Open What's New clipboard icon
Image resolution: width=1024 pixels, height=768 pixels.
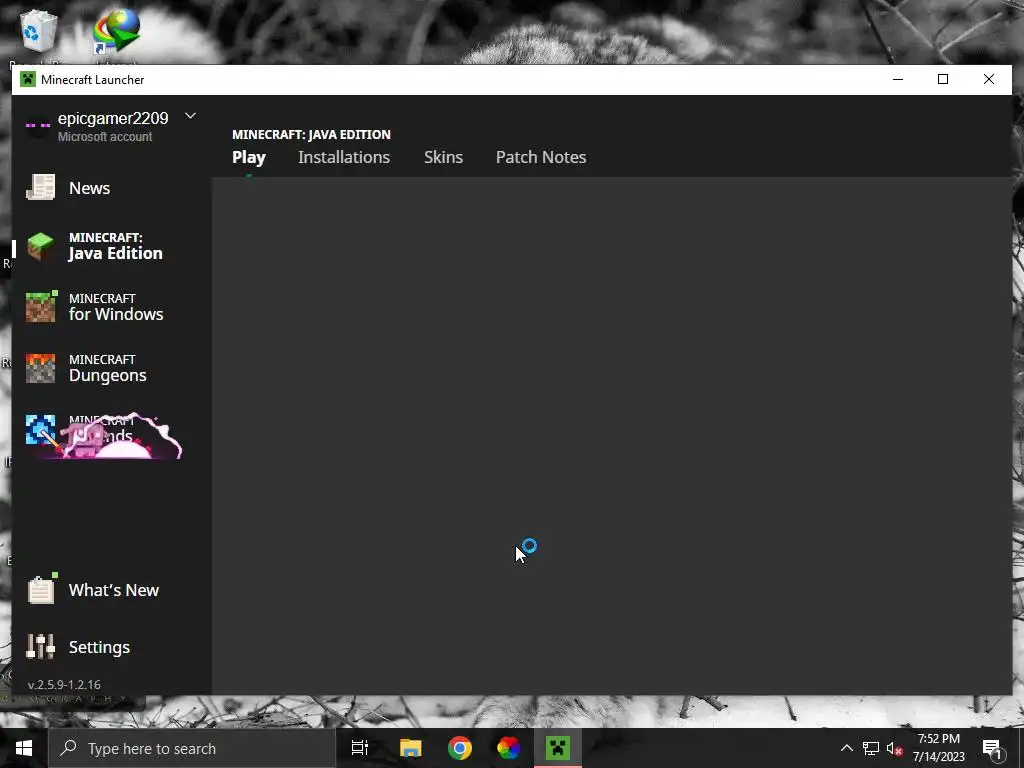coord(41,589)
